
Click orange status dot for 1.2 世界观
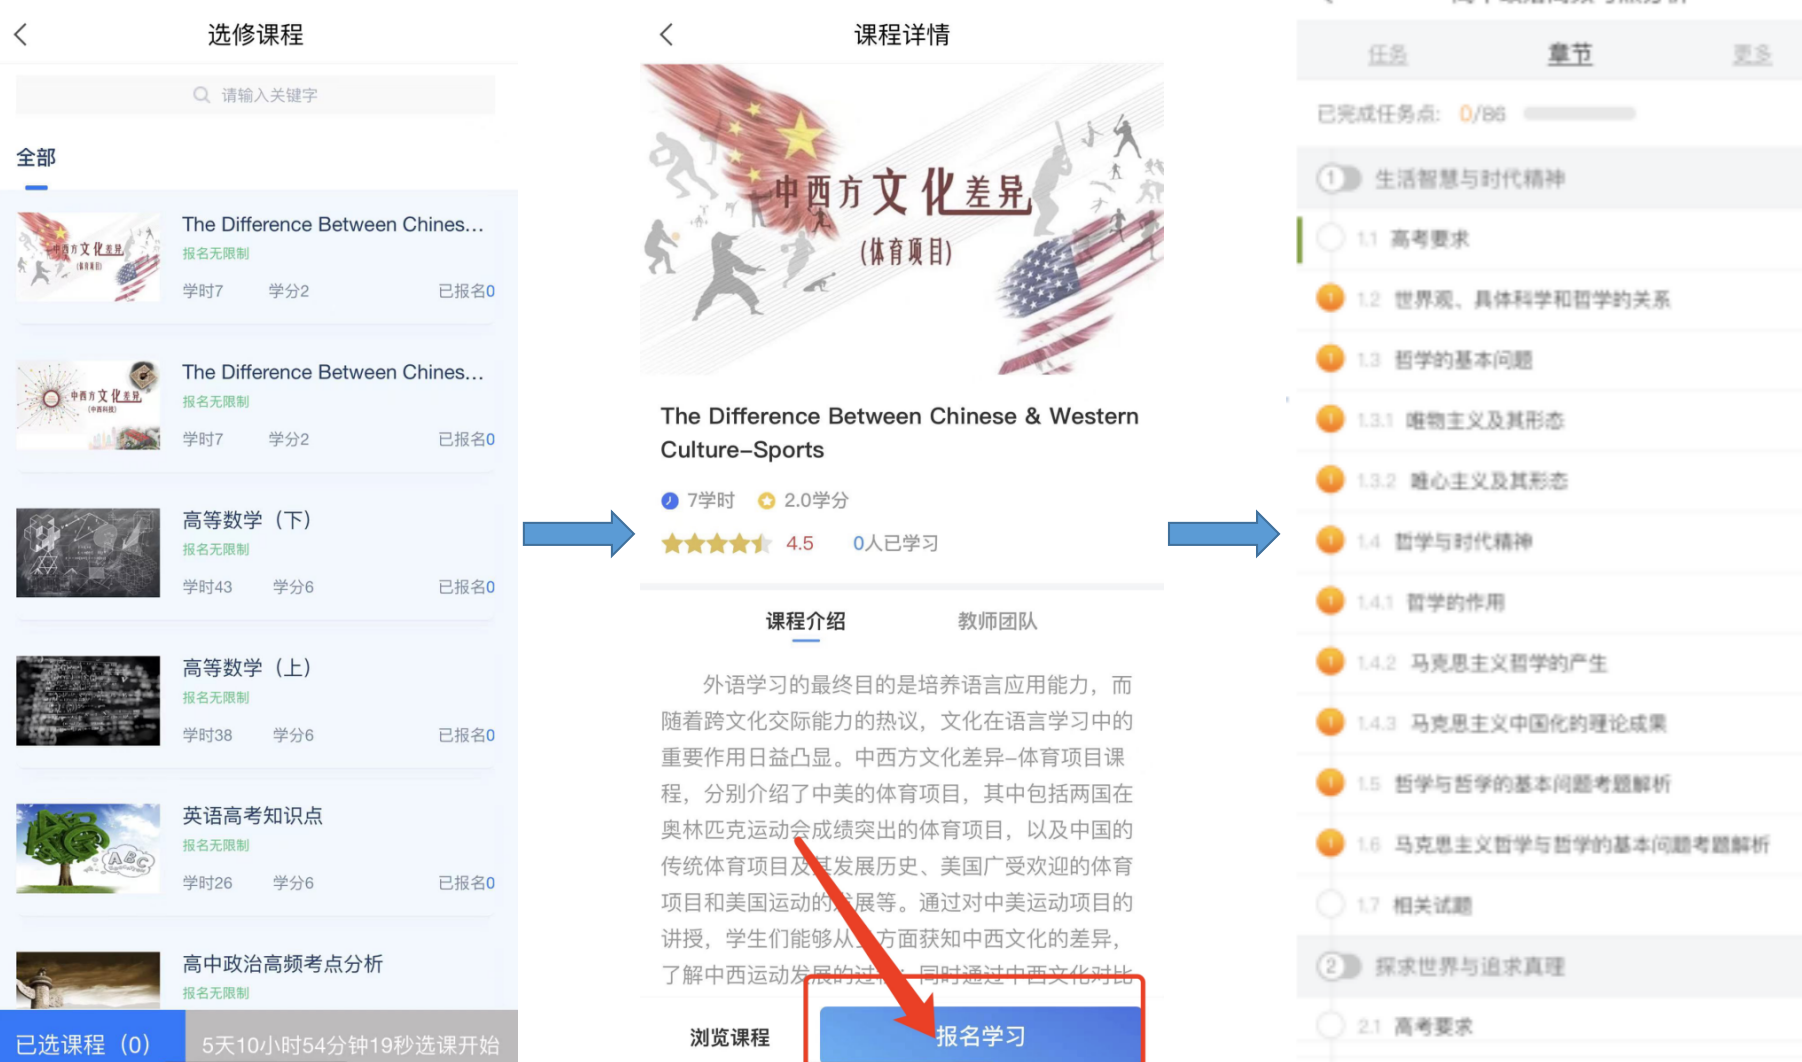[1330, 298]
